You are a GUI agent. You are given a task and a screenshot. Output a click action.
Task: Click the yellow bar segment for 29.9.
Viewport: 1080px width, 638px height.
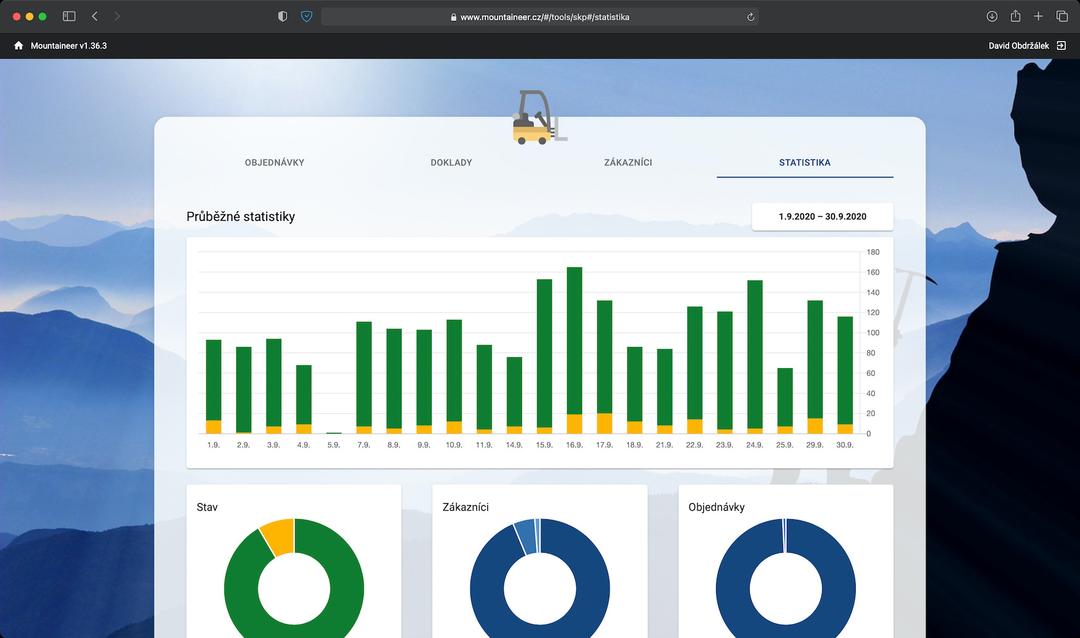(815, 426)
